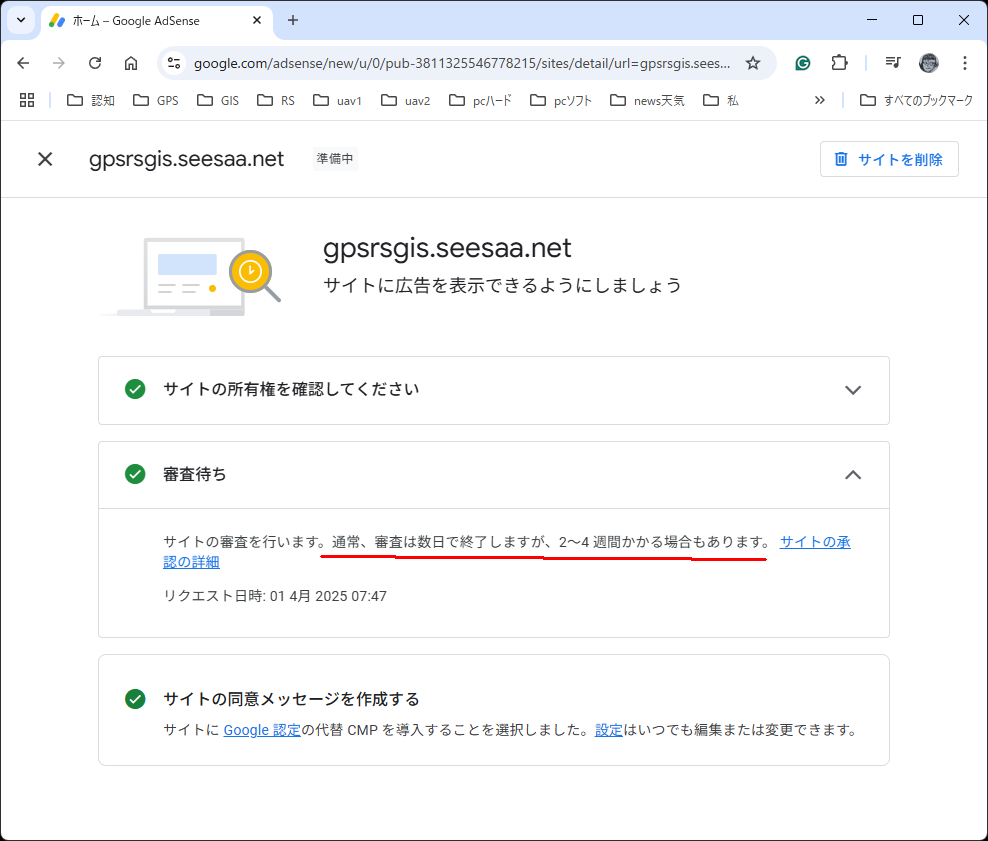The image size is (988, 841).
Task: Open the uav1 bookmark folder
Action: point(338,100)
